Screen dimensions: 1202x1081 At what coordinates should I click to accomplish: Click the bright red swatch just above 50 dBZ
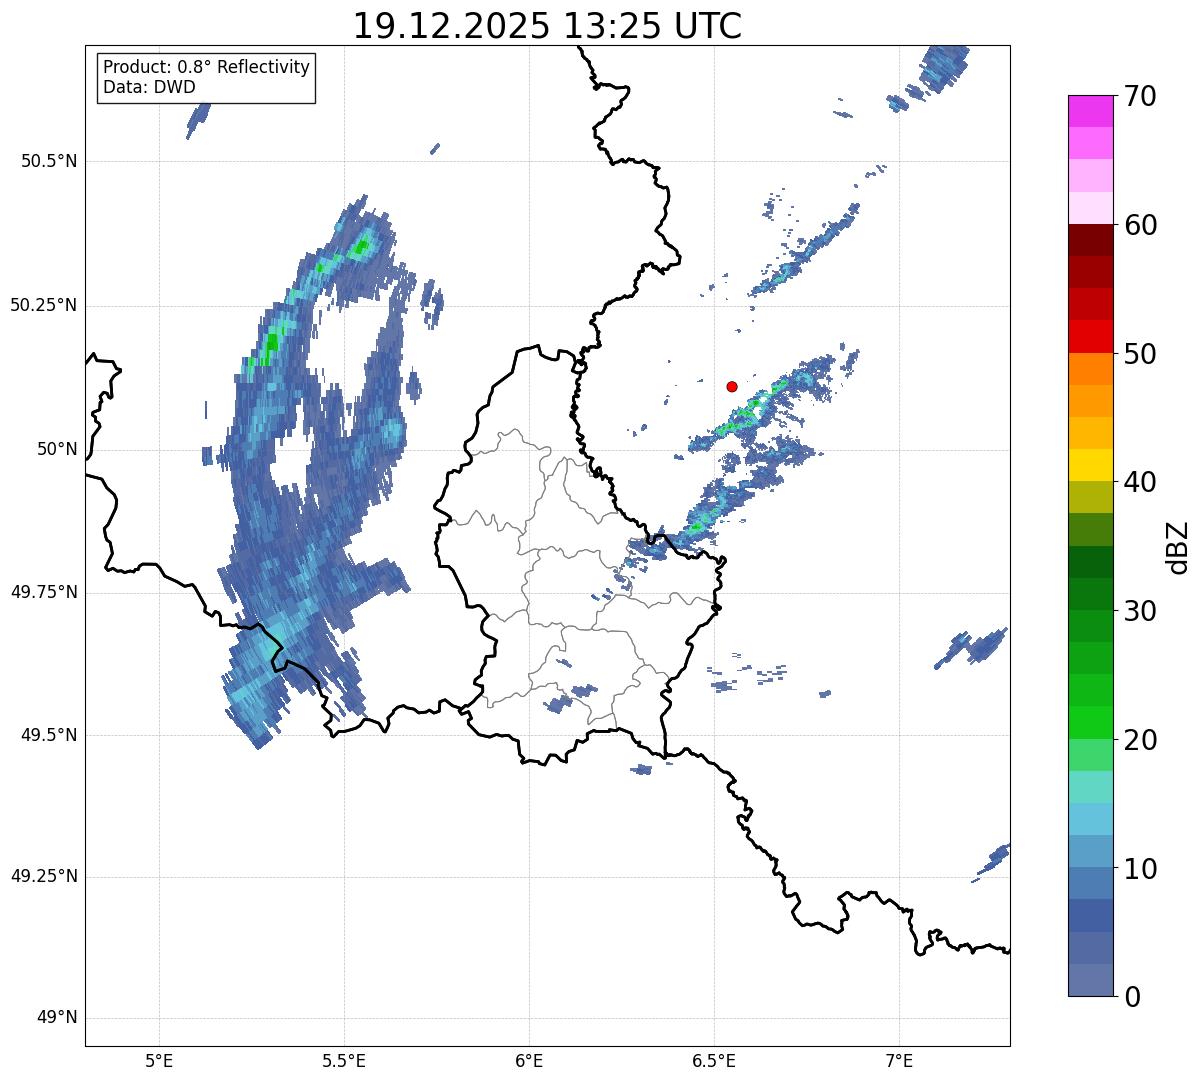click(1091, 336)
